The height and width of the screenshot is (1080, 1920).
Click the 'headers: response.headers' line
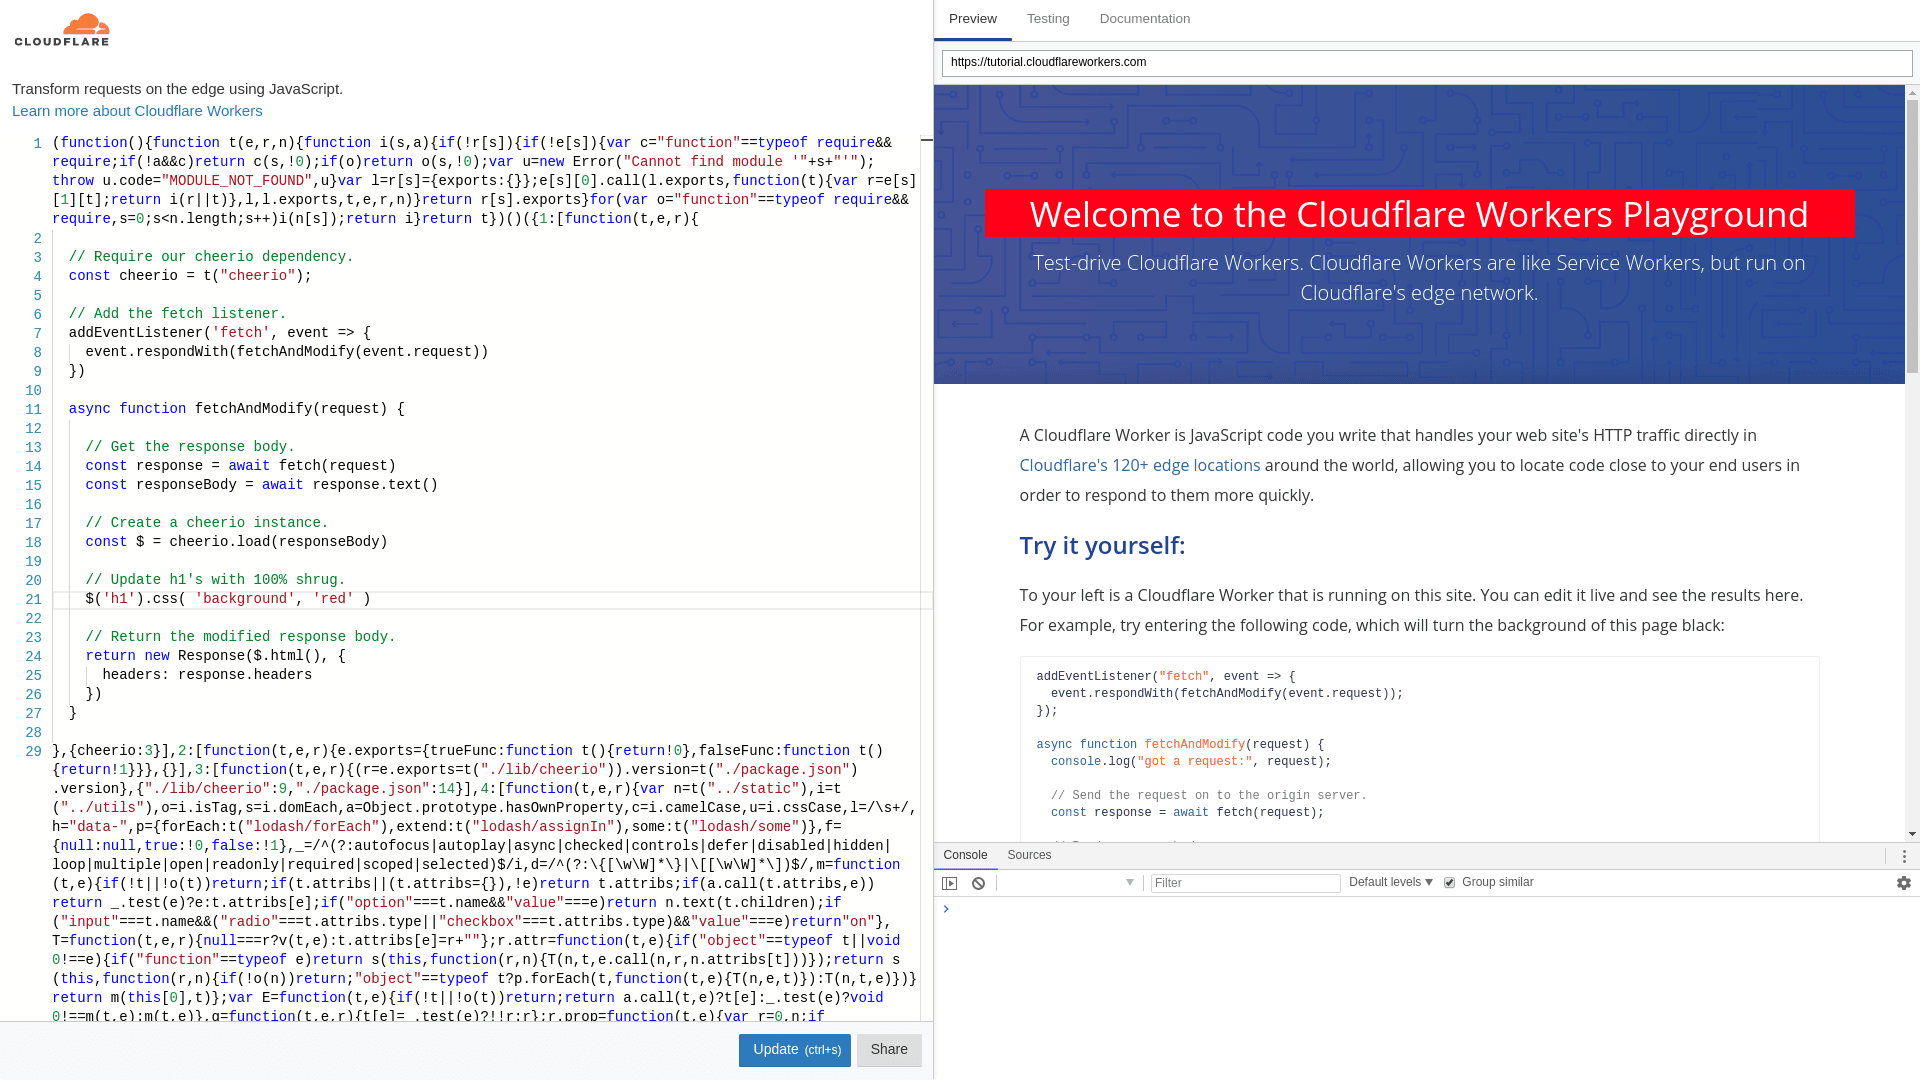[x=207, y=675]
